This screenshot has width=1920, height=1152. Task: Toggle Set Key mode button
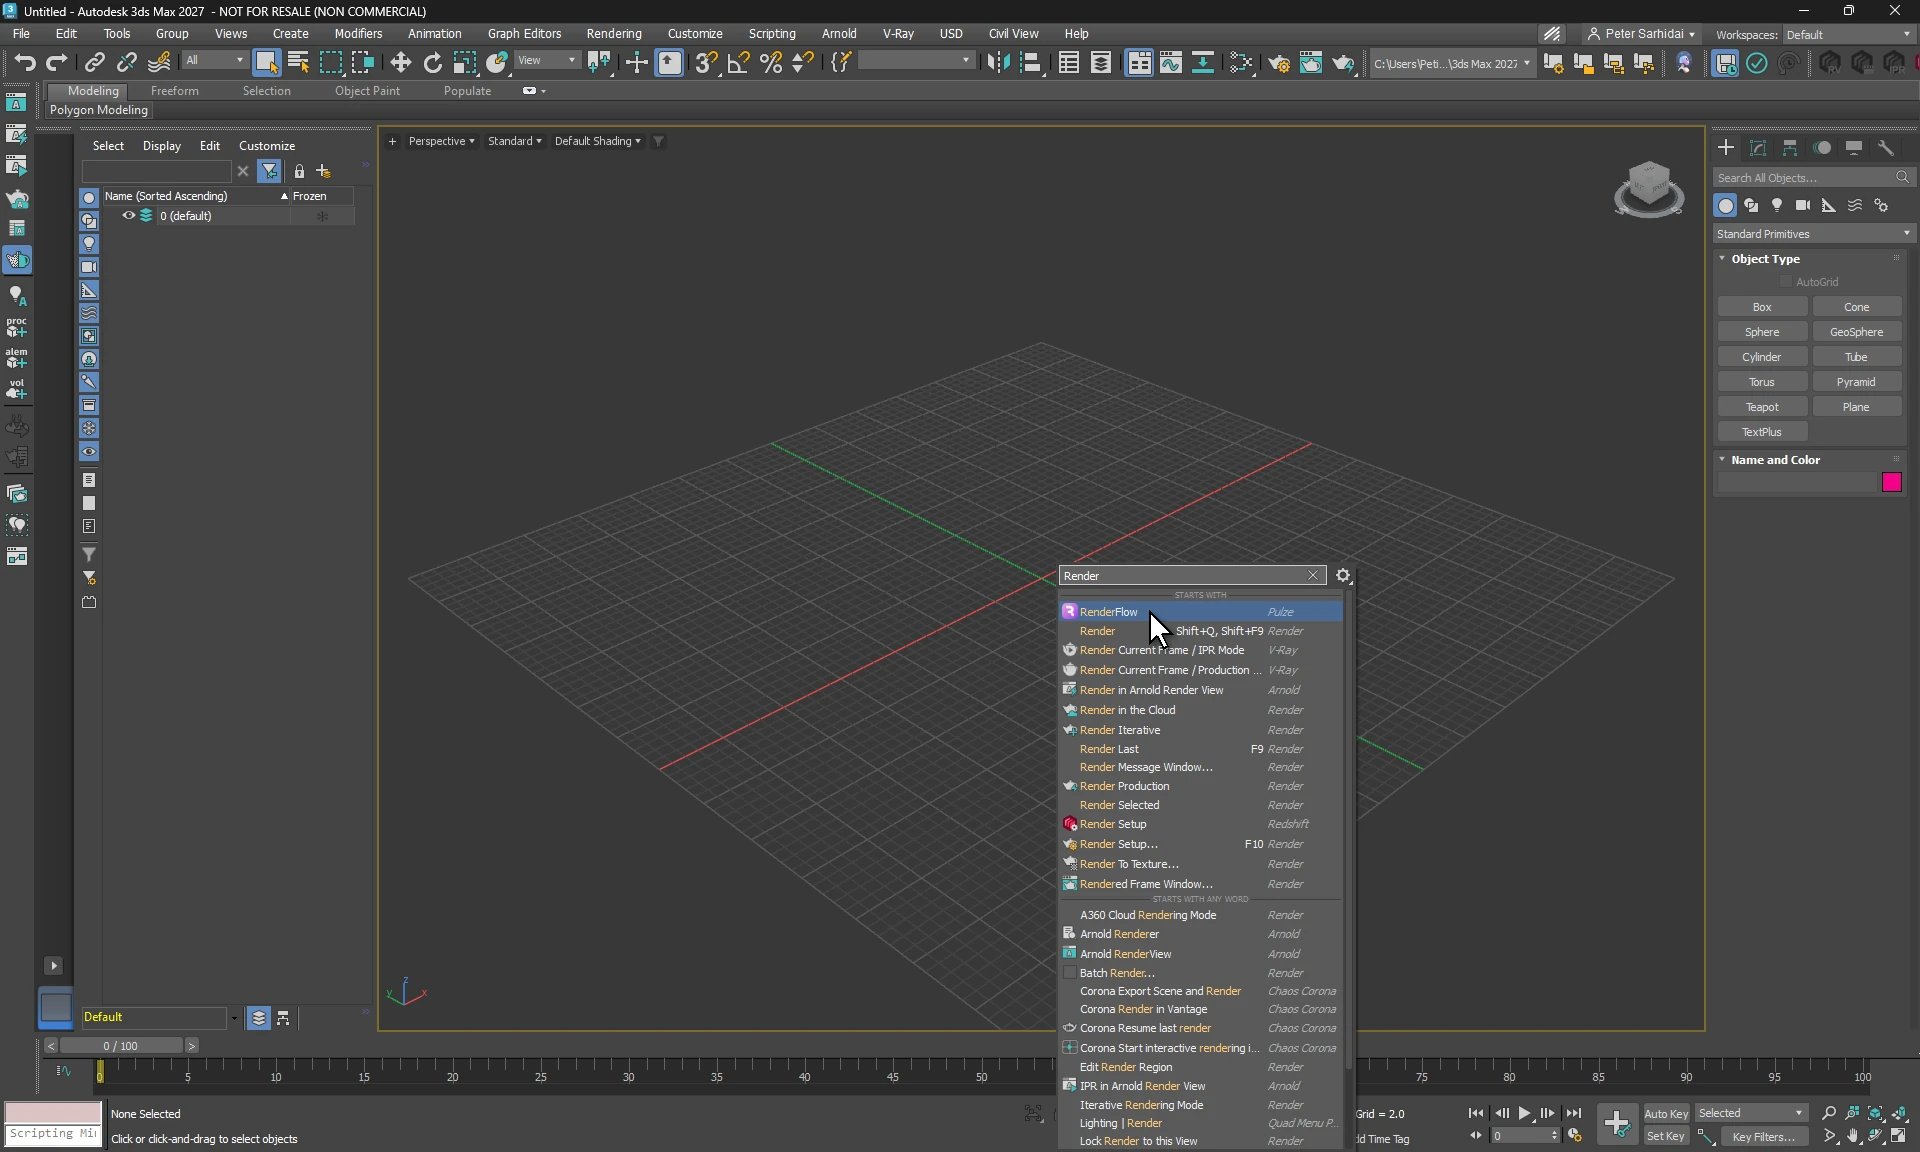(1665, 1136)
